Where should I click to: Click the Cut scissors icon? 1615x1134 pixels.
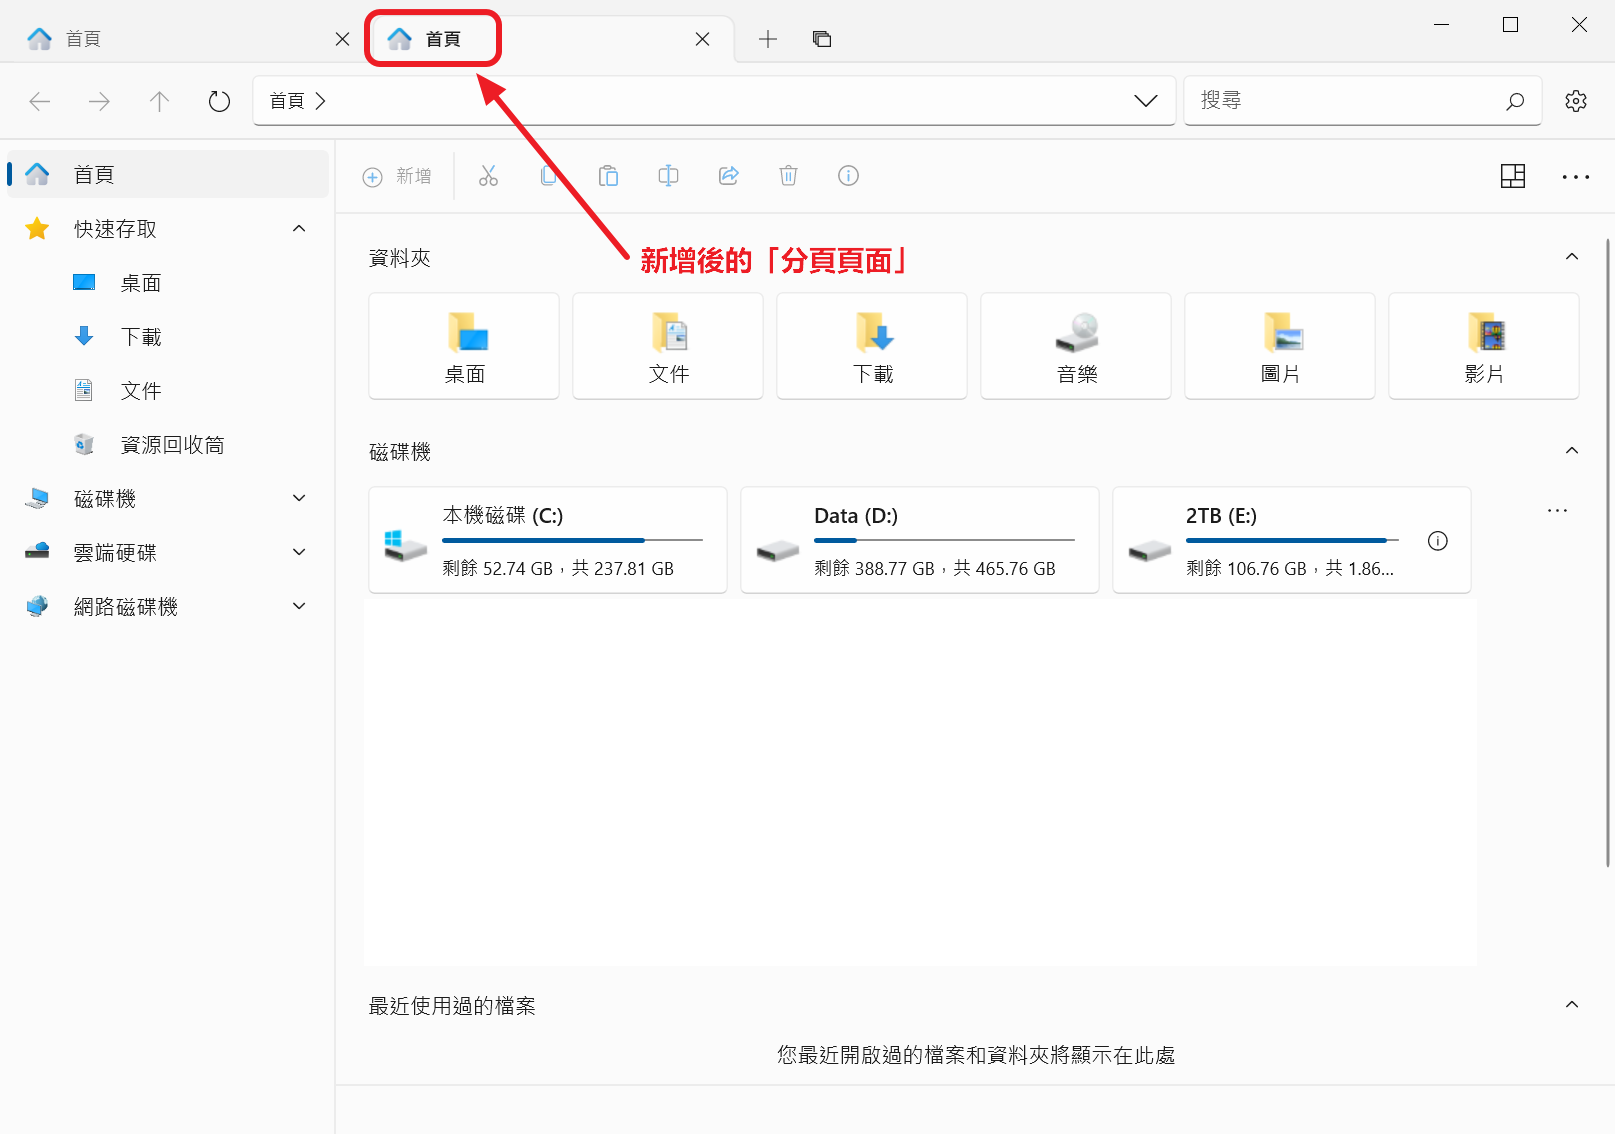(488, 176)
